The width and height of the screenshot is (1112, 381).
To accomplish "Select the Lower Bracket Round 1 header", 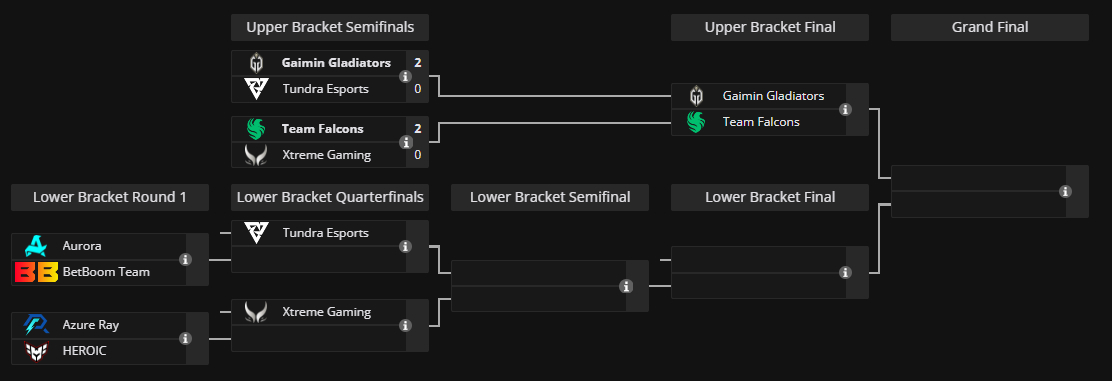I will pos(110,197).
